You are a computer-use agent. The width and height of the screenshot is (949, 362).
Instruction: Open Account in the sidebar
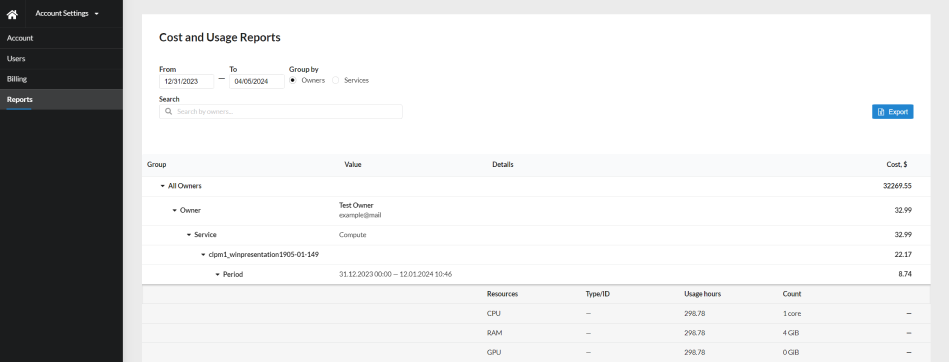61,38
